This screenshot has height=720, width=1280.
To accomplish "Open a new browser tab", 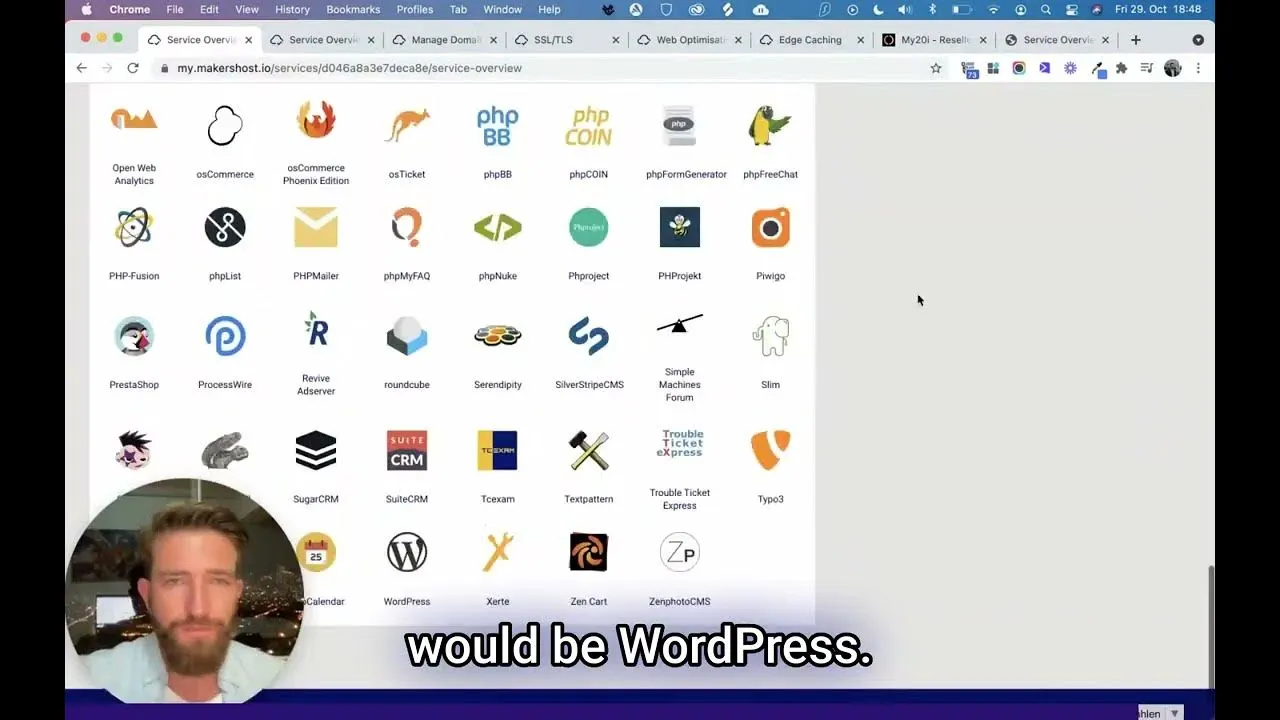I will (1135, 40).
